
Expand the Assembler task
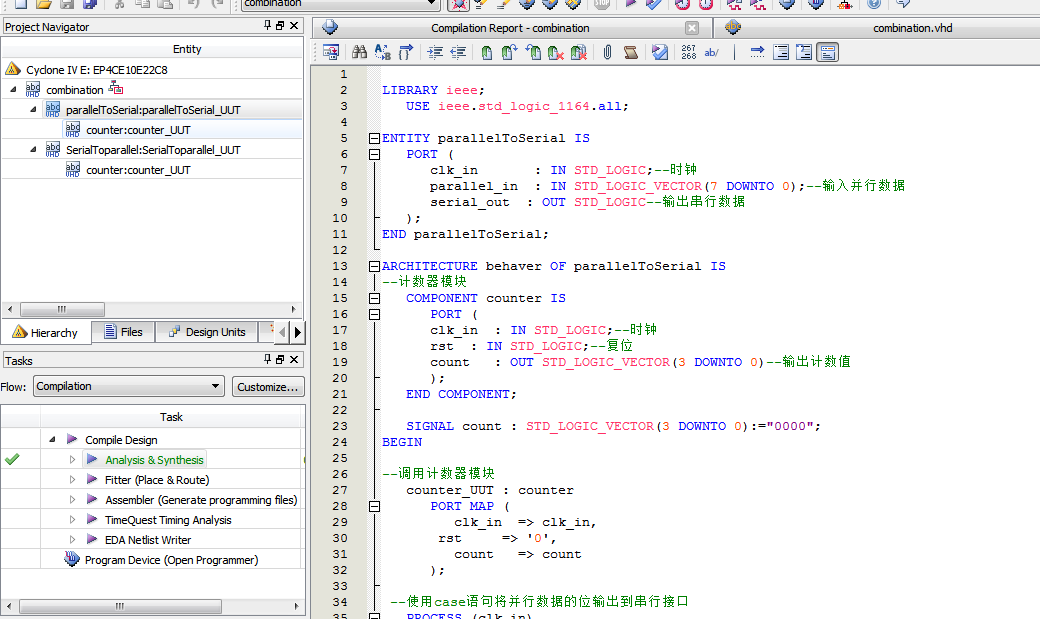pyautogui.click(x=72, y=500)
